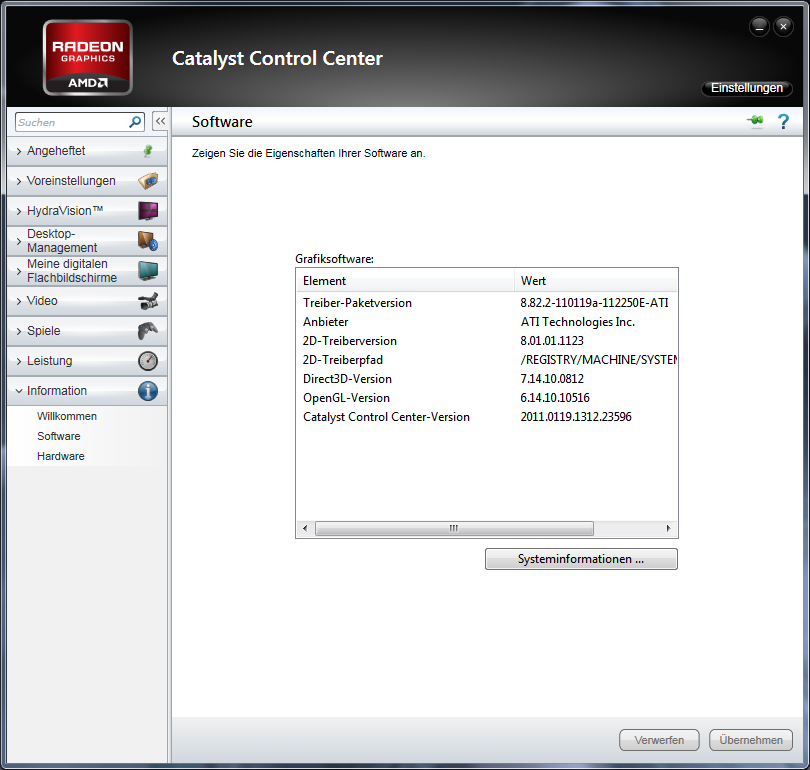Viewport: 810px width, 770px height.
Task: Open the Einstellungen menu
Action: (746, 88)
